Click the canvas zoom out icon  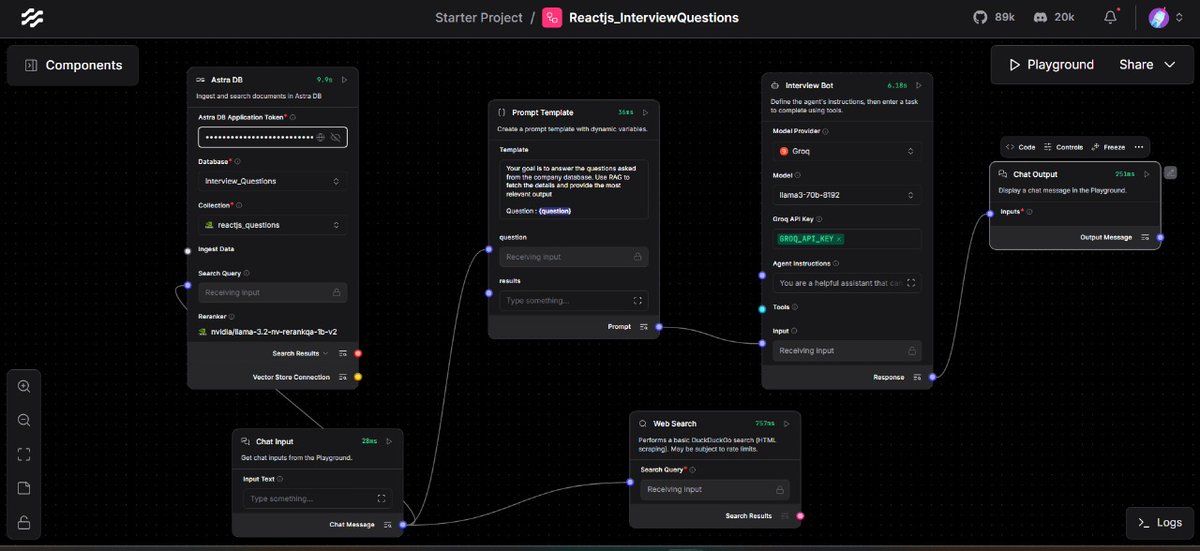tap(24, 420)
